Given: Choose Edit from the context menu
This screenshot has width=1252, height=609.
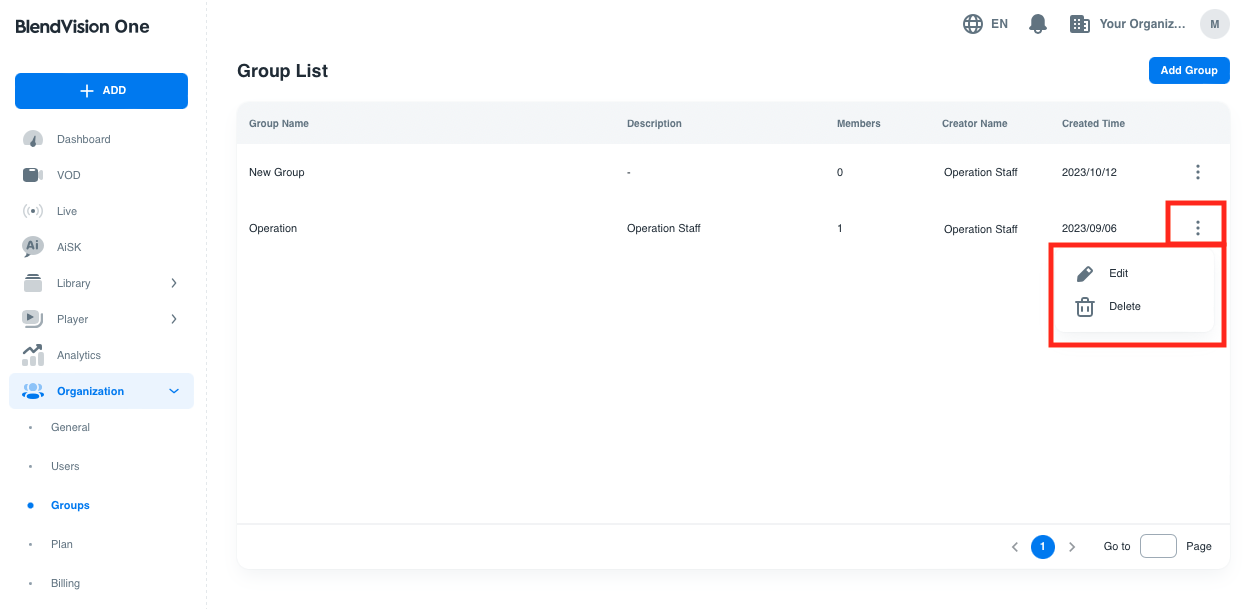Looking at the screenshot, I should click(x=1118, y=273).
